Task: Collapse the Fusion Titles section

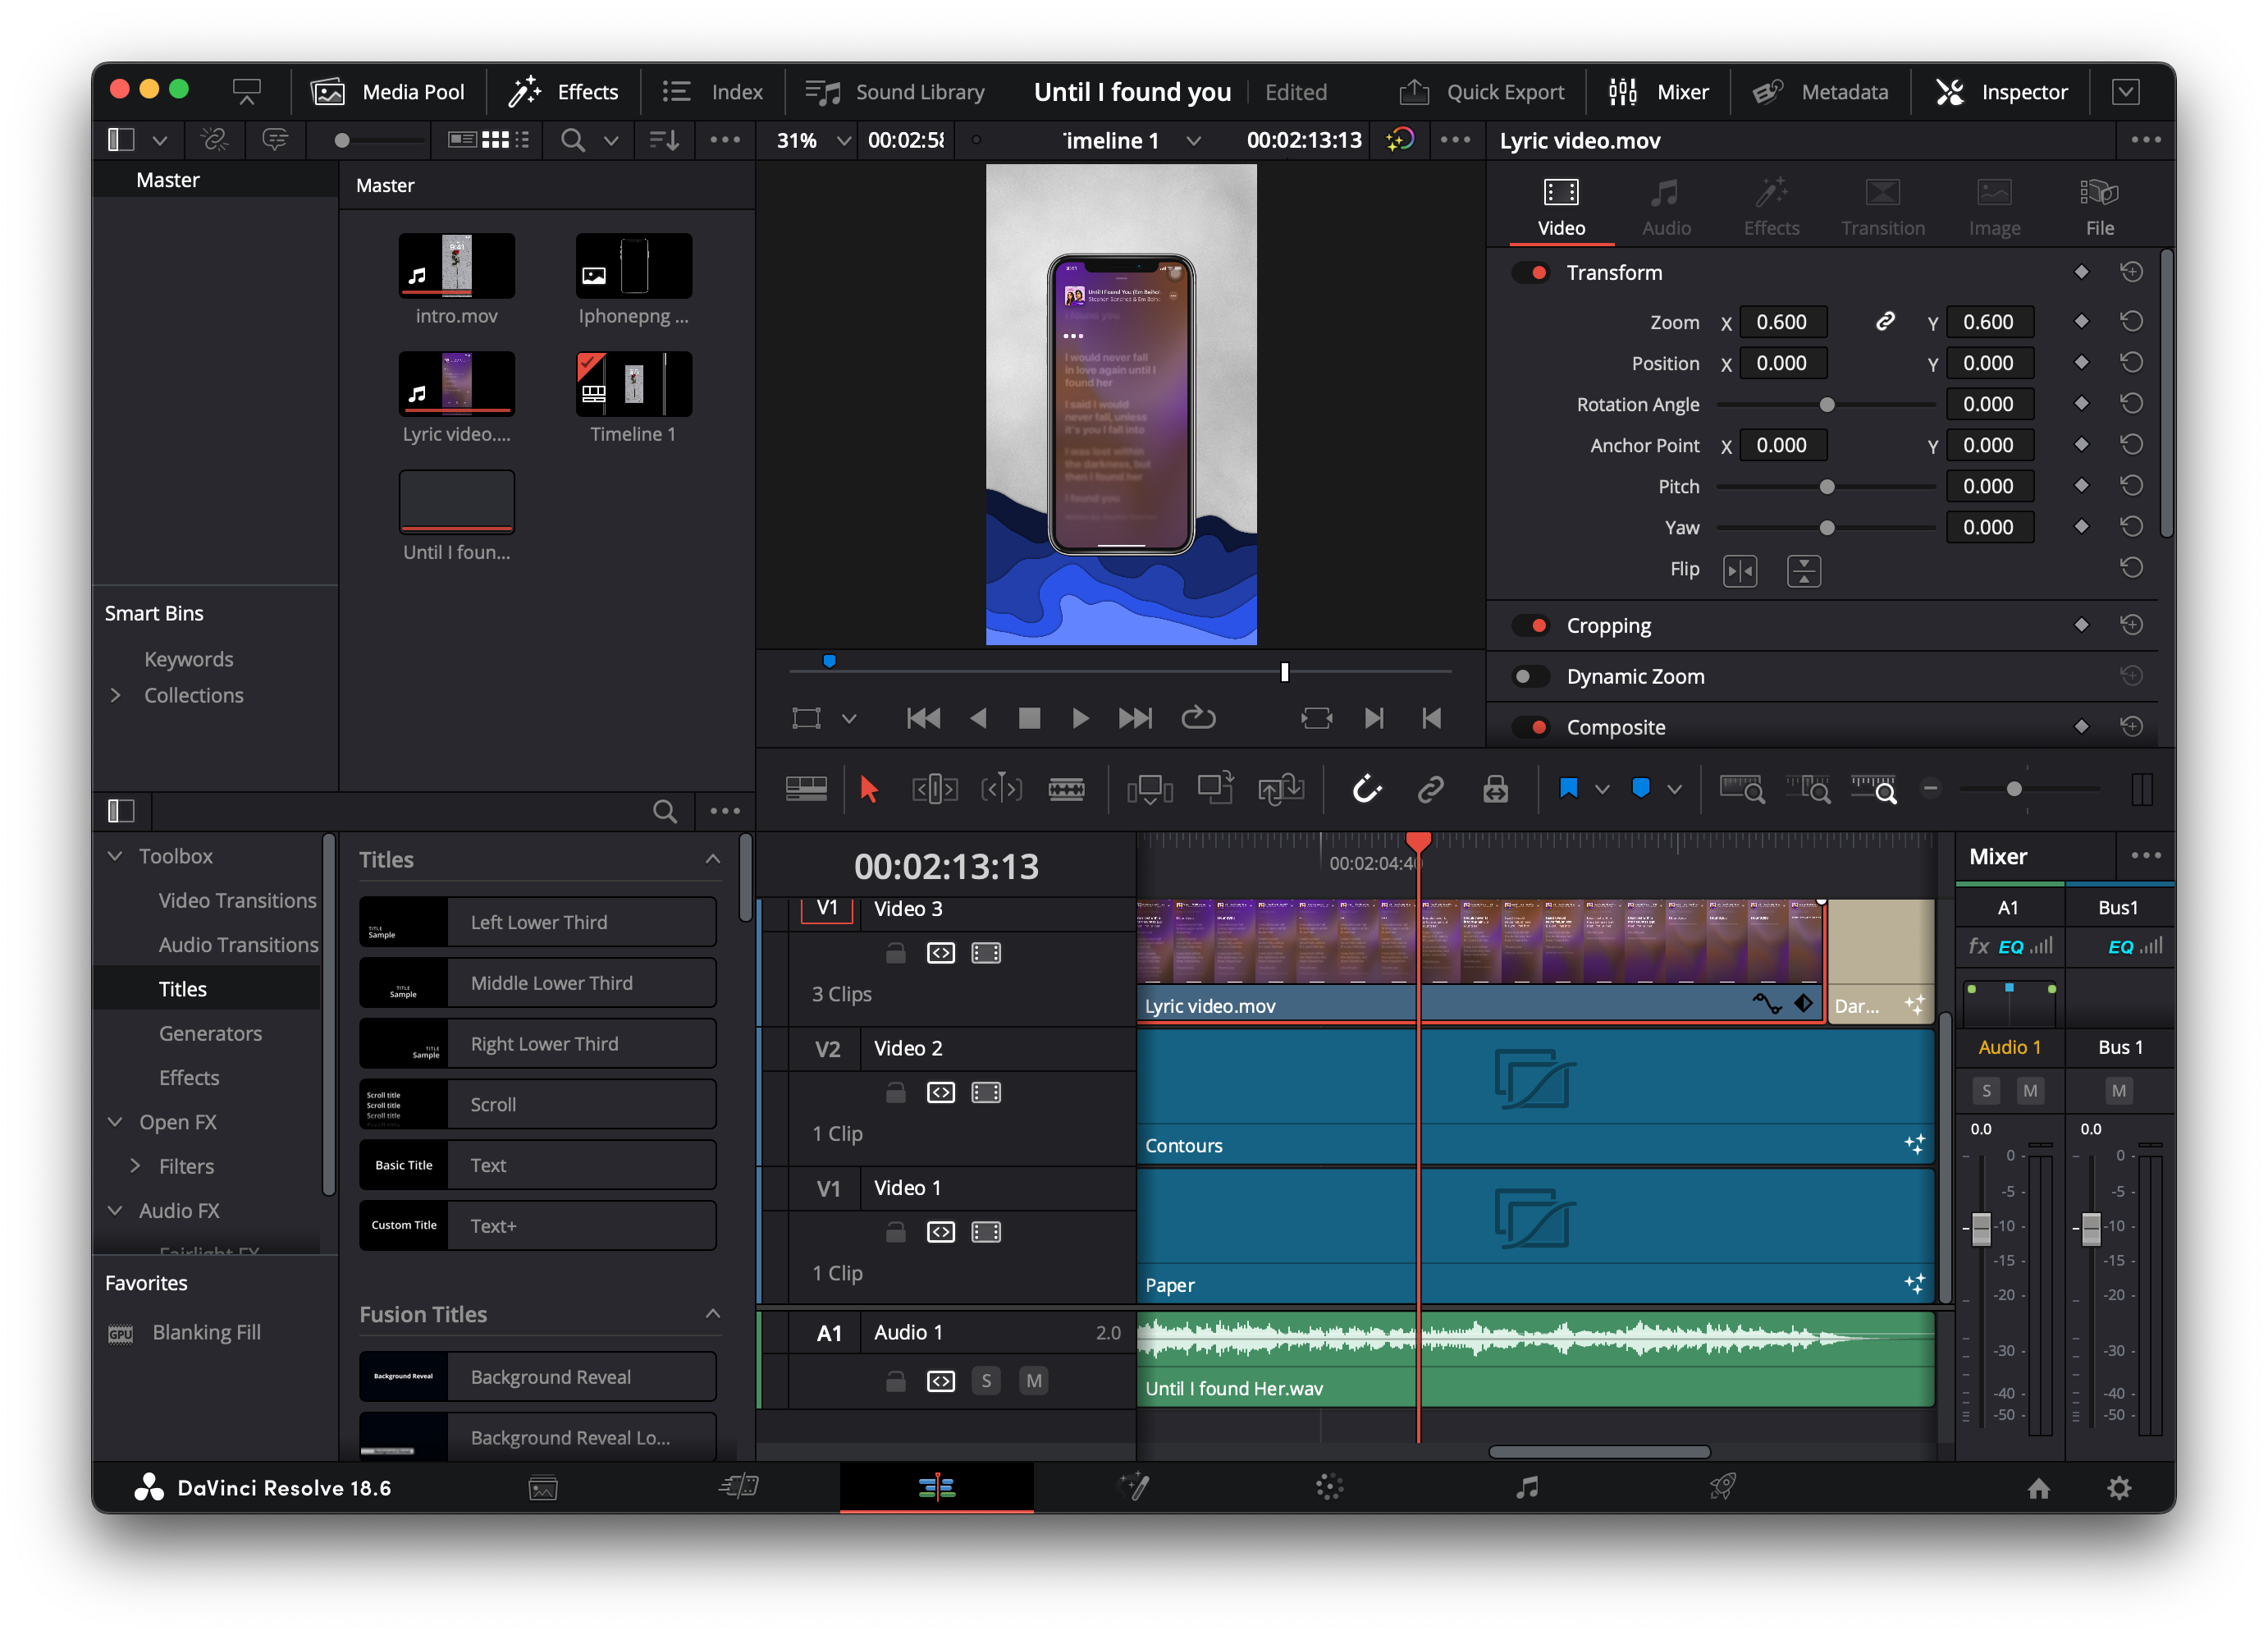Action: click(713, 1314)
